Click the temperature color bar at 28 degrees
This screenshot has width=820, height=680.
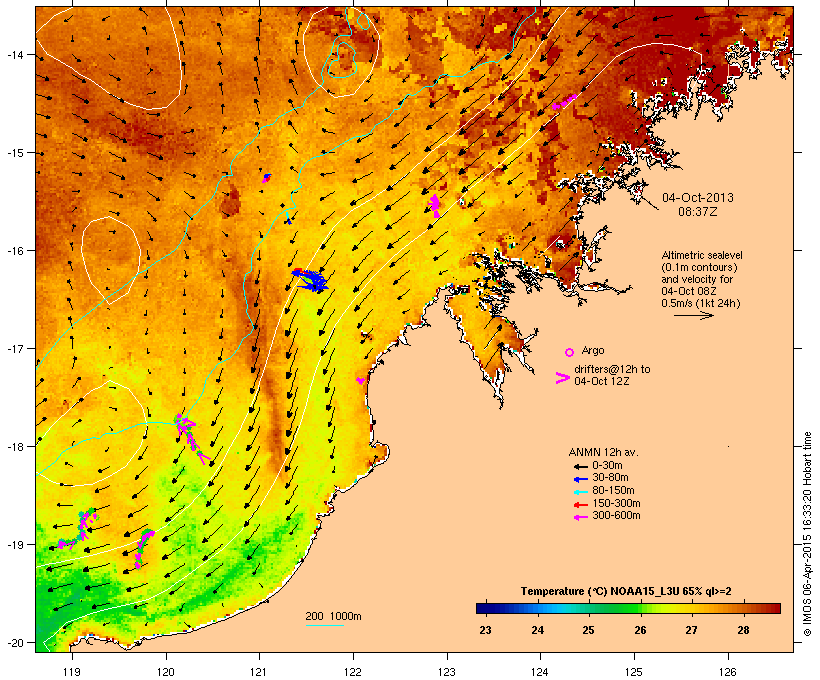click(743, 608)
